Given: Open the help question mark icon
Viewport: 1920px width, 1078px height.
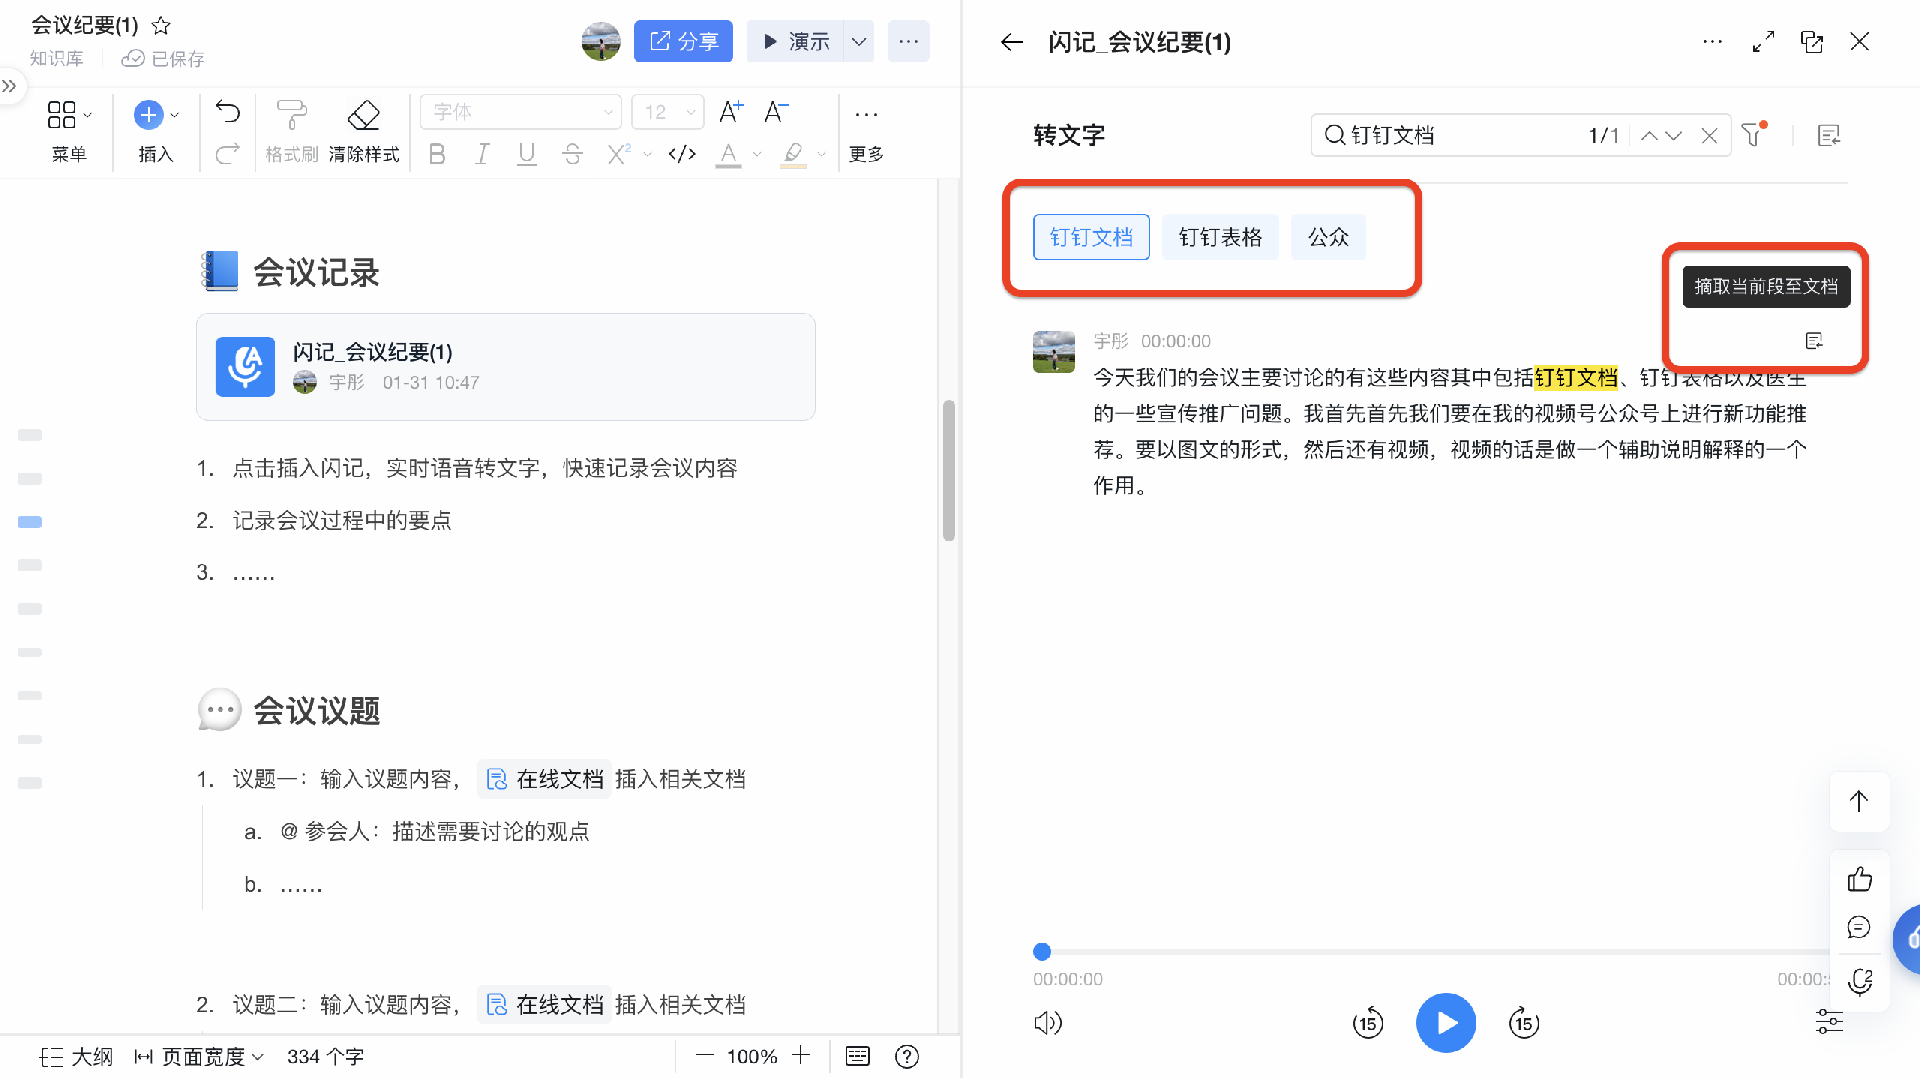Looking at the screenshot, I should (907, 1056).
